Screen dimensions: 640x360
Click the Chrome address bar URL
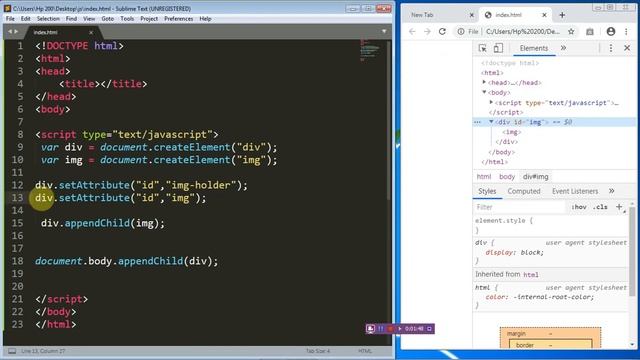click(523, 31)
